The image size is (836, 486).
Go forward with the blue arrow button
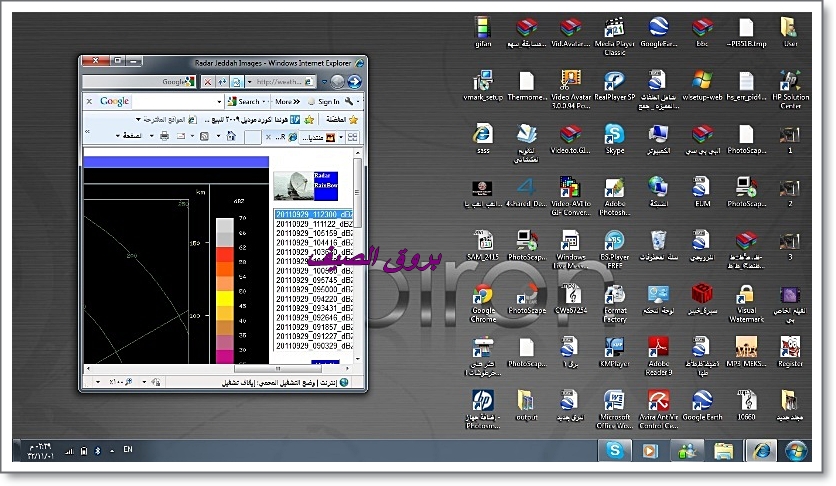click(354, 82)
